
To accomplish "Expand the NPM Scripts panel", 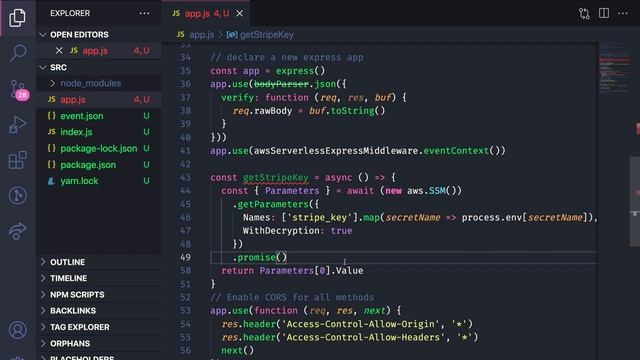I will [99, 295].
